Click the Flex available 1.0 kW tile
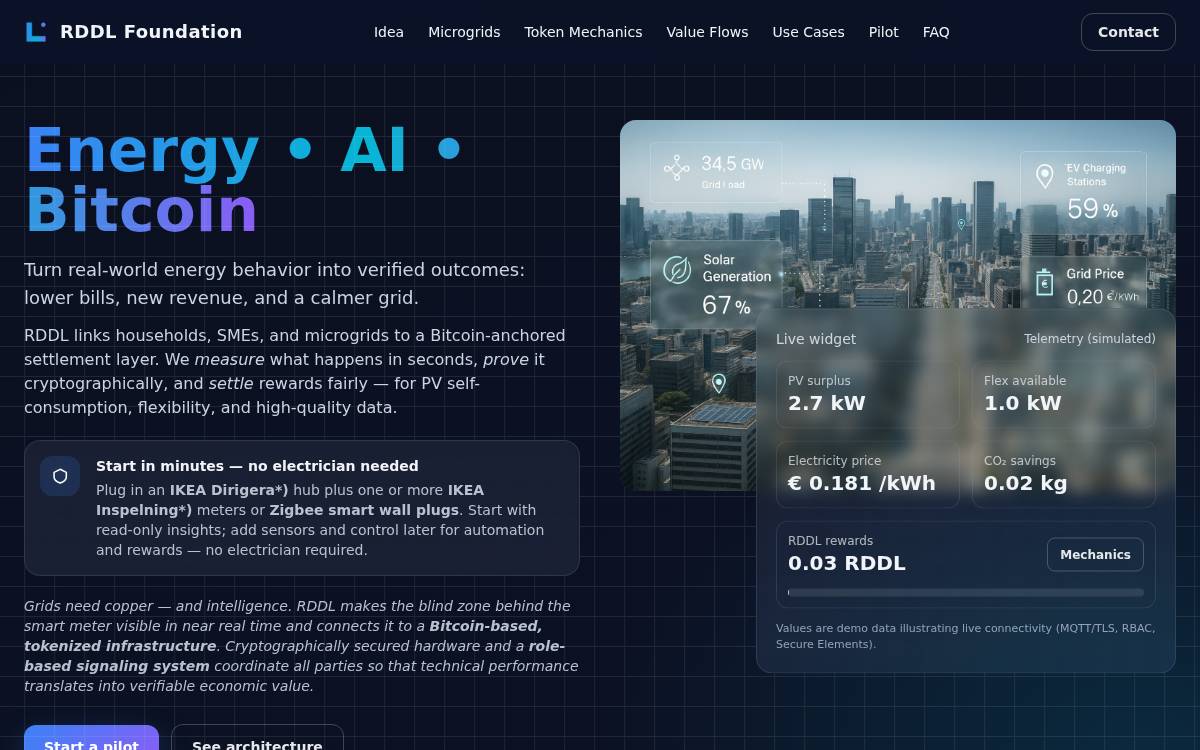1200x750 pixels. (1064, 395)
